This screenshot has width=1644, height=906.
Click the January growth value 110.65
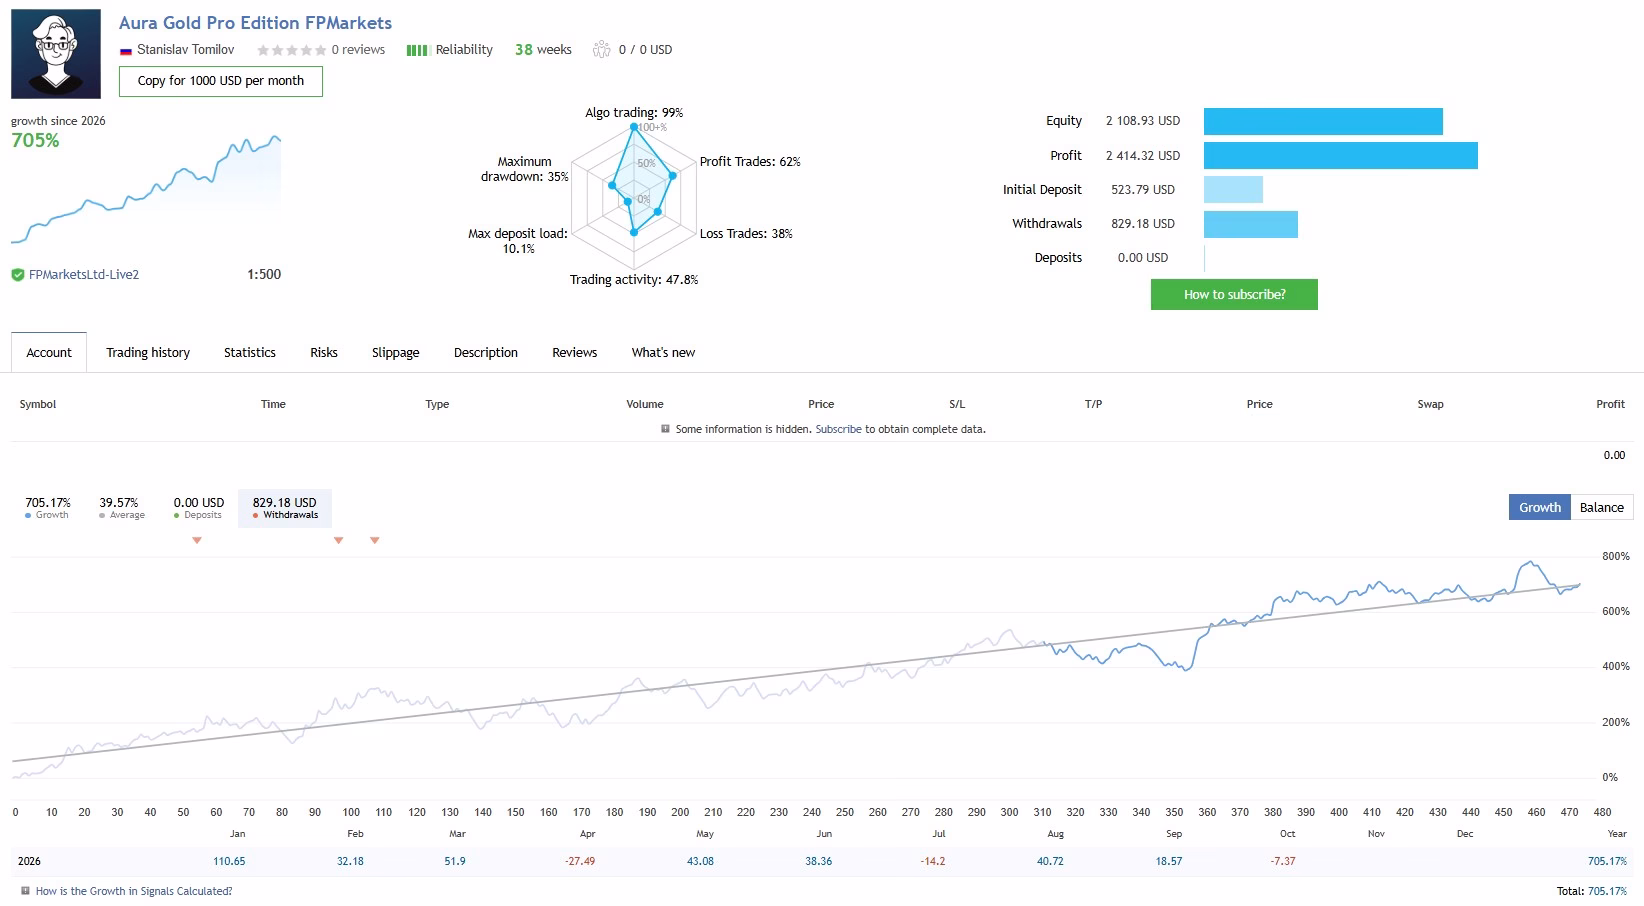229,861
